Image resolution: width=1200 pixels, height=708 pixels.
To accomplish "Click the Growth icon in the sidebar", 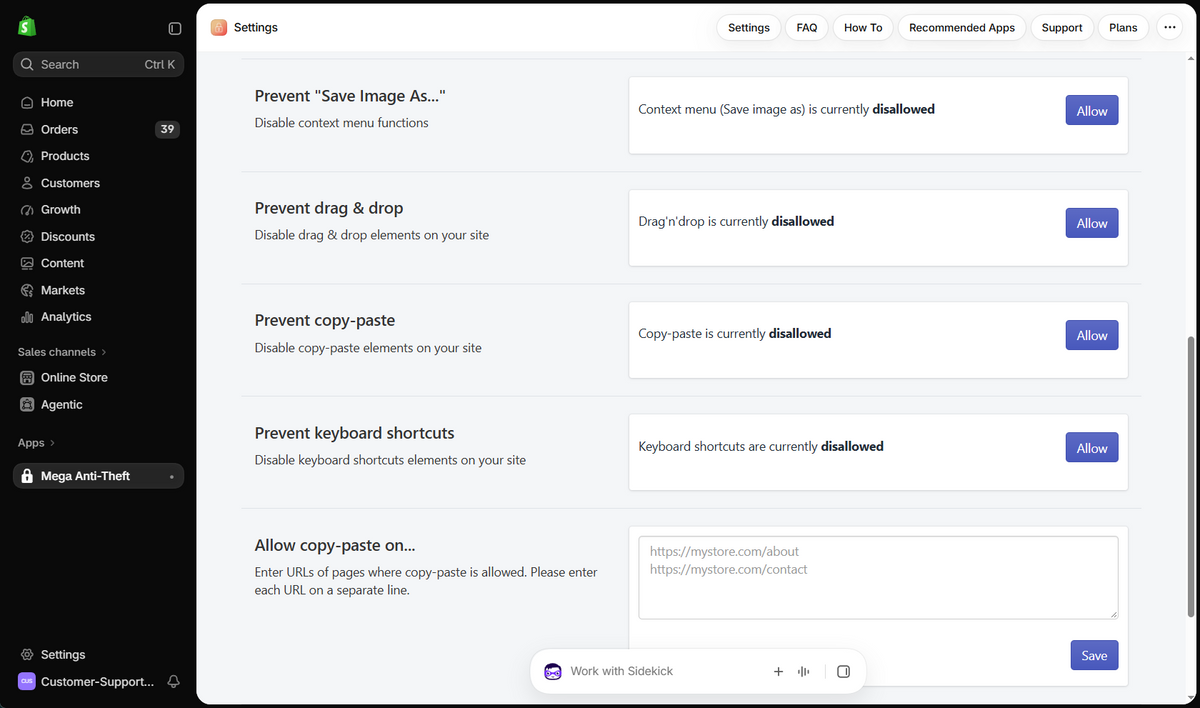I will (27, 210).
